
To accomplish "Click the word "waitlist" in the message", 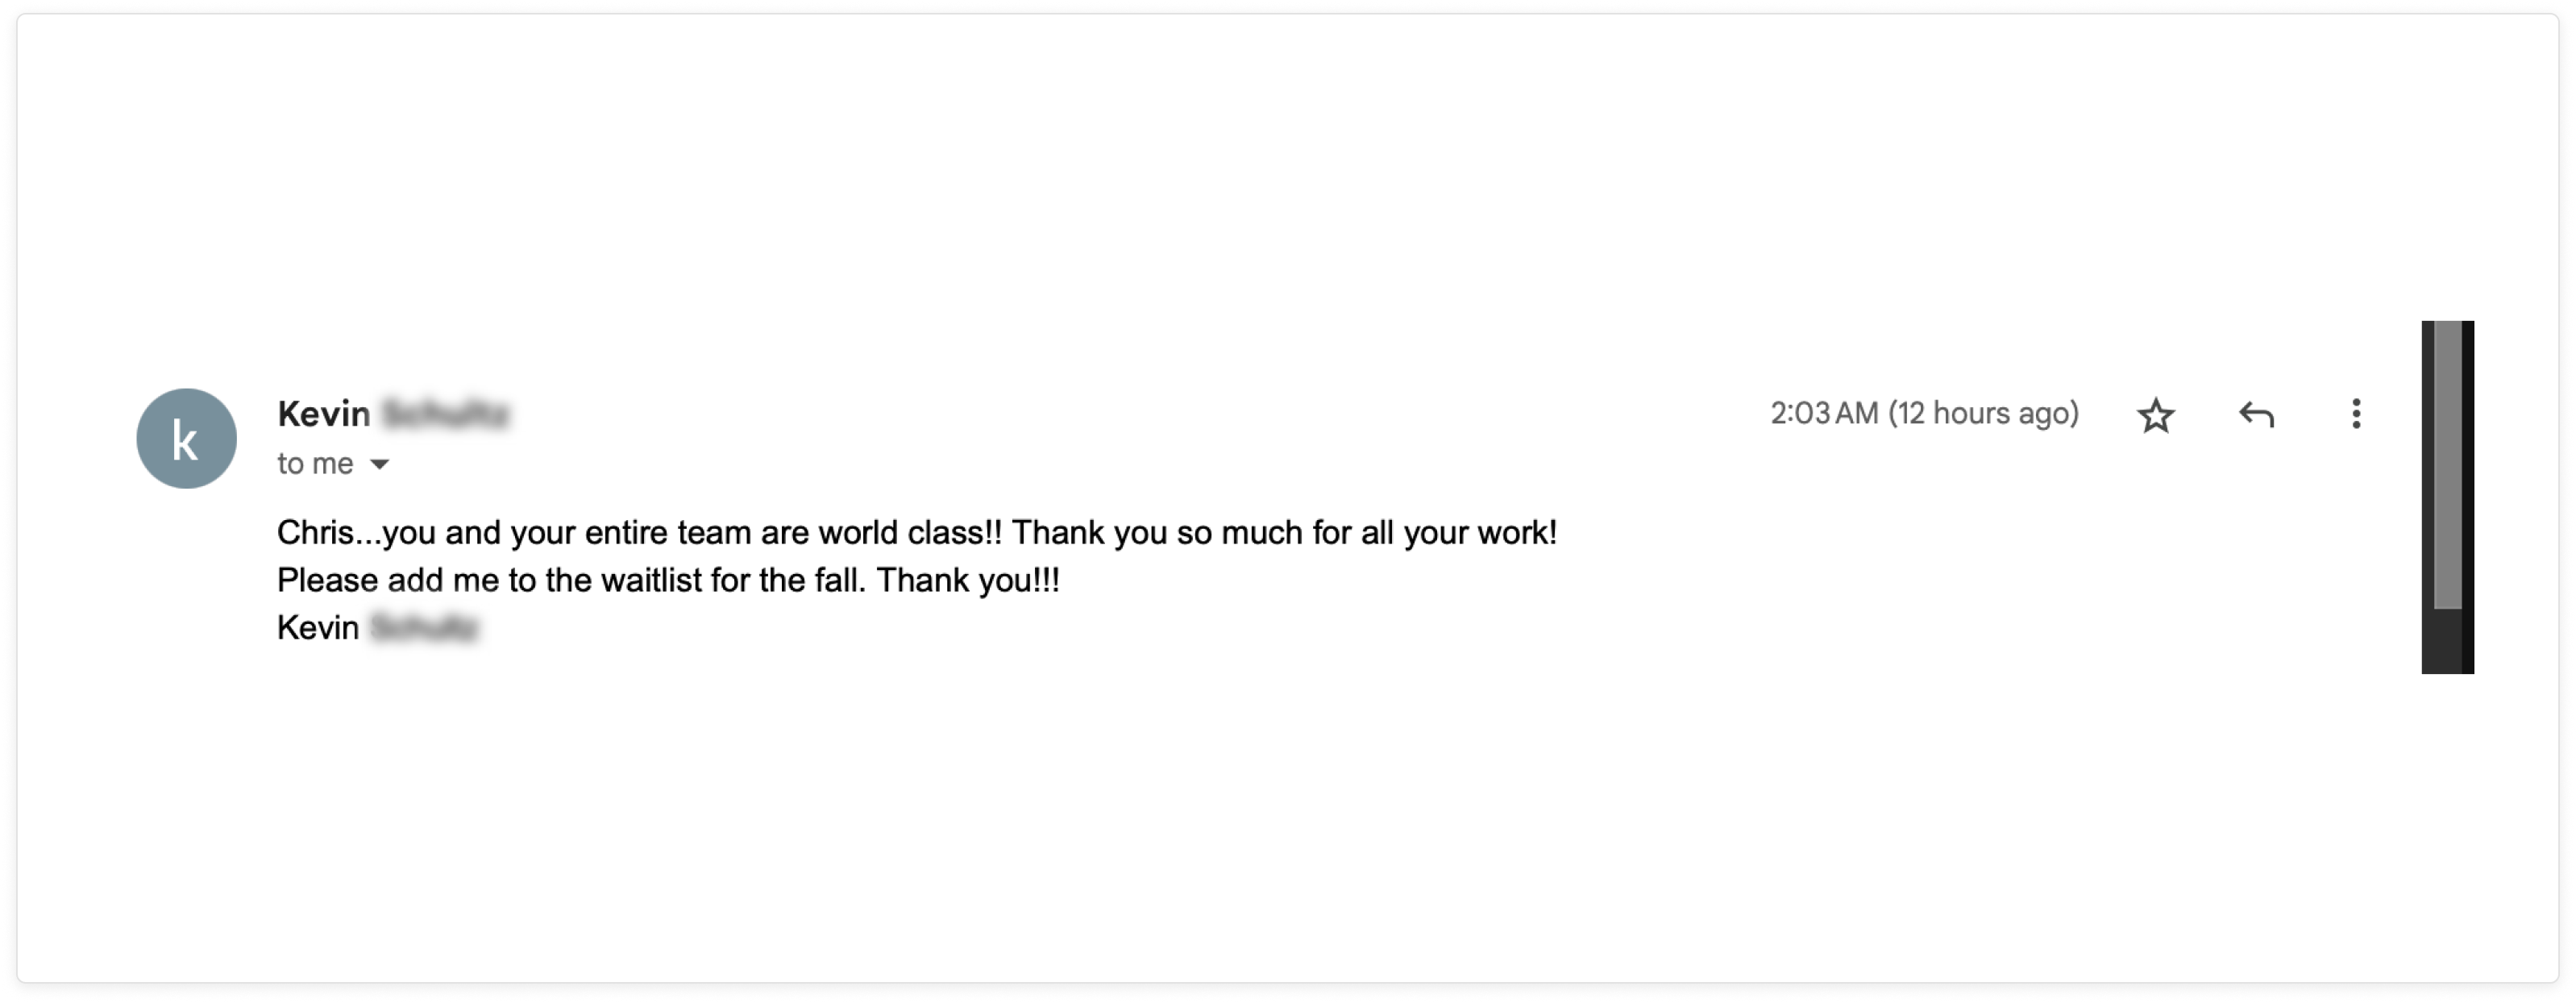I will [651, 580].
